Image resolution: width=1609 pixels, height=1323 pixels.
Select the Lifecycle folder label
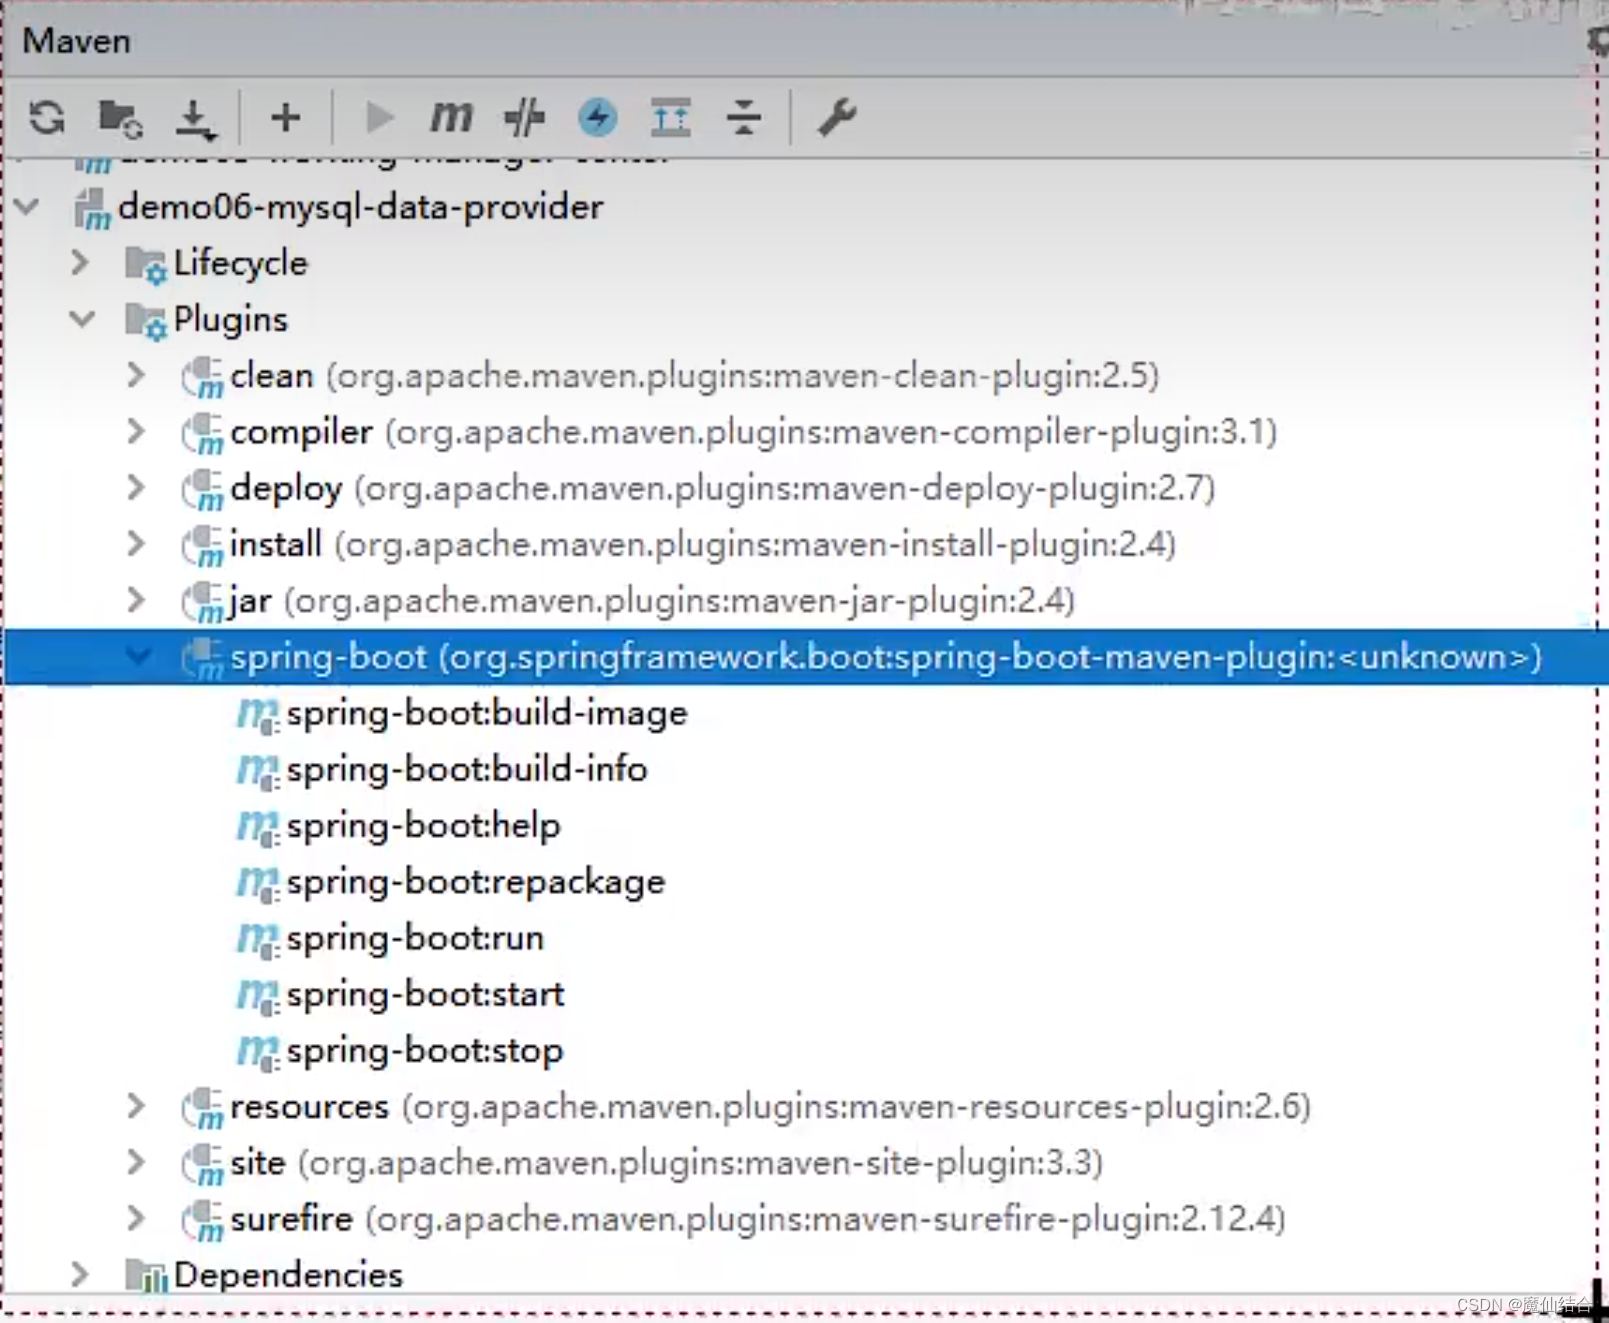[241, 263]
